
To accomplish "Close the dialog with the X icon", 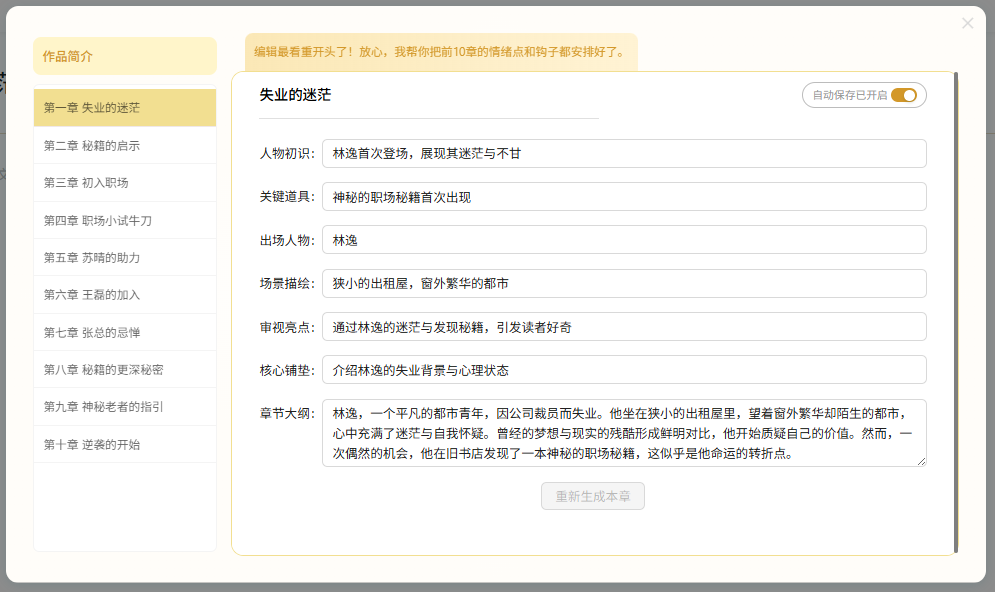I will (x=967, y=23).
